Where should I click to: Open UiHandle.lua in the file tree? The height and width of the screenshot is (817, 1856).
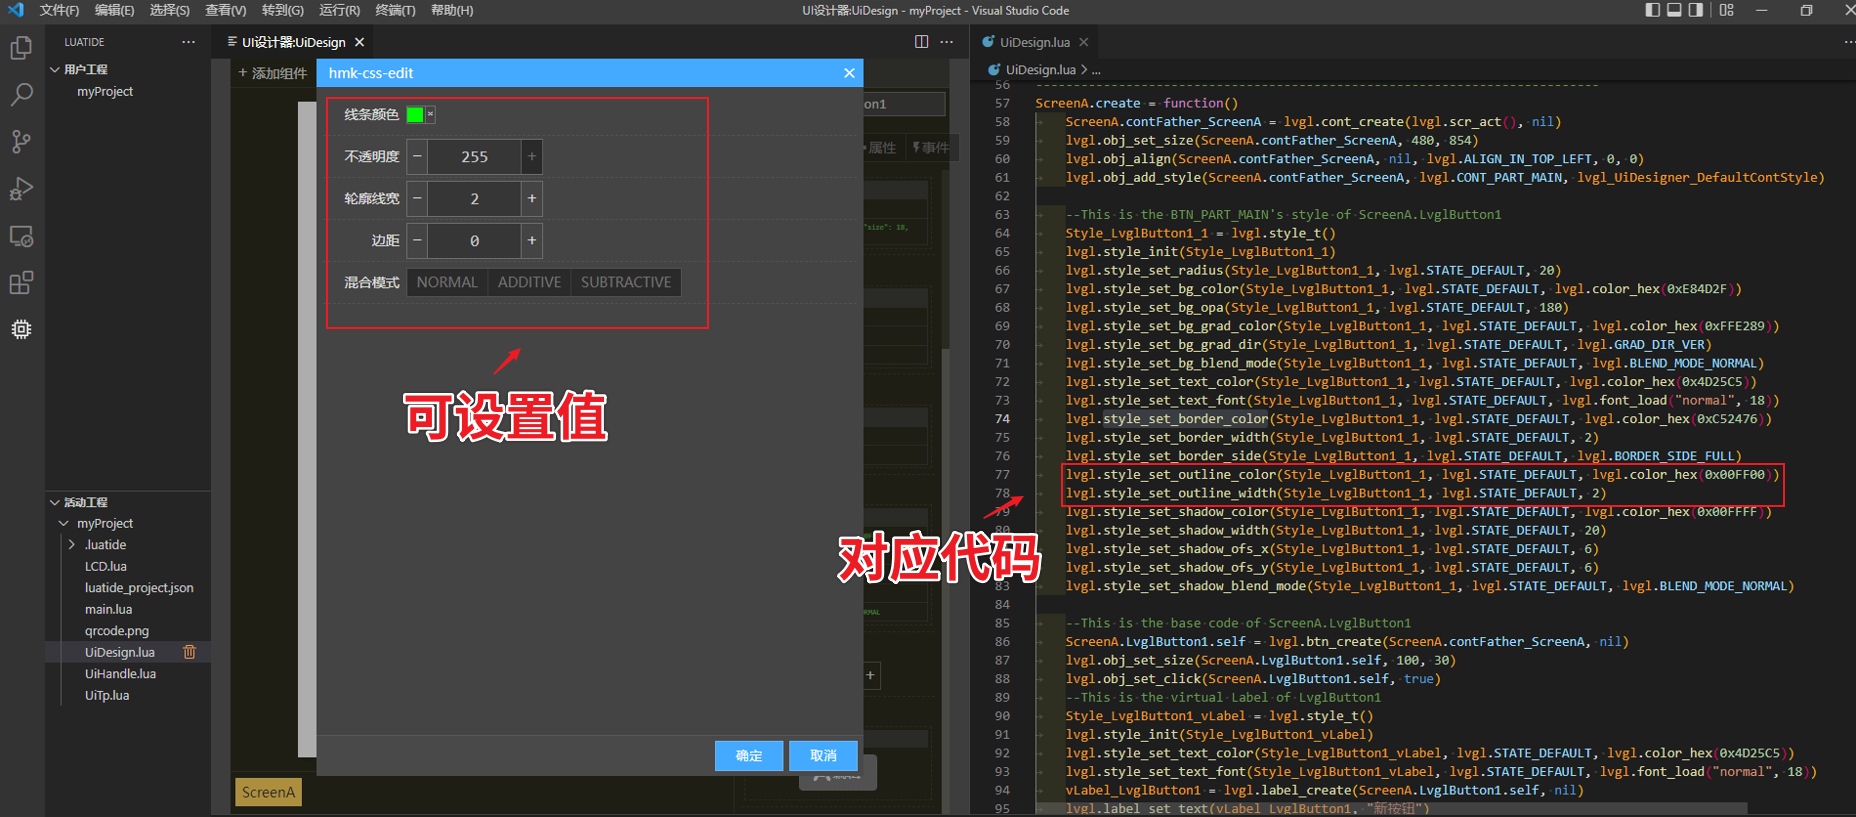[x=120, y=674]
